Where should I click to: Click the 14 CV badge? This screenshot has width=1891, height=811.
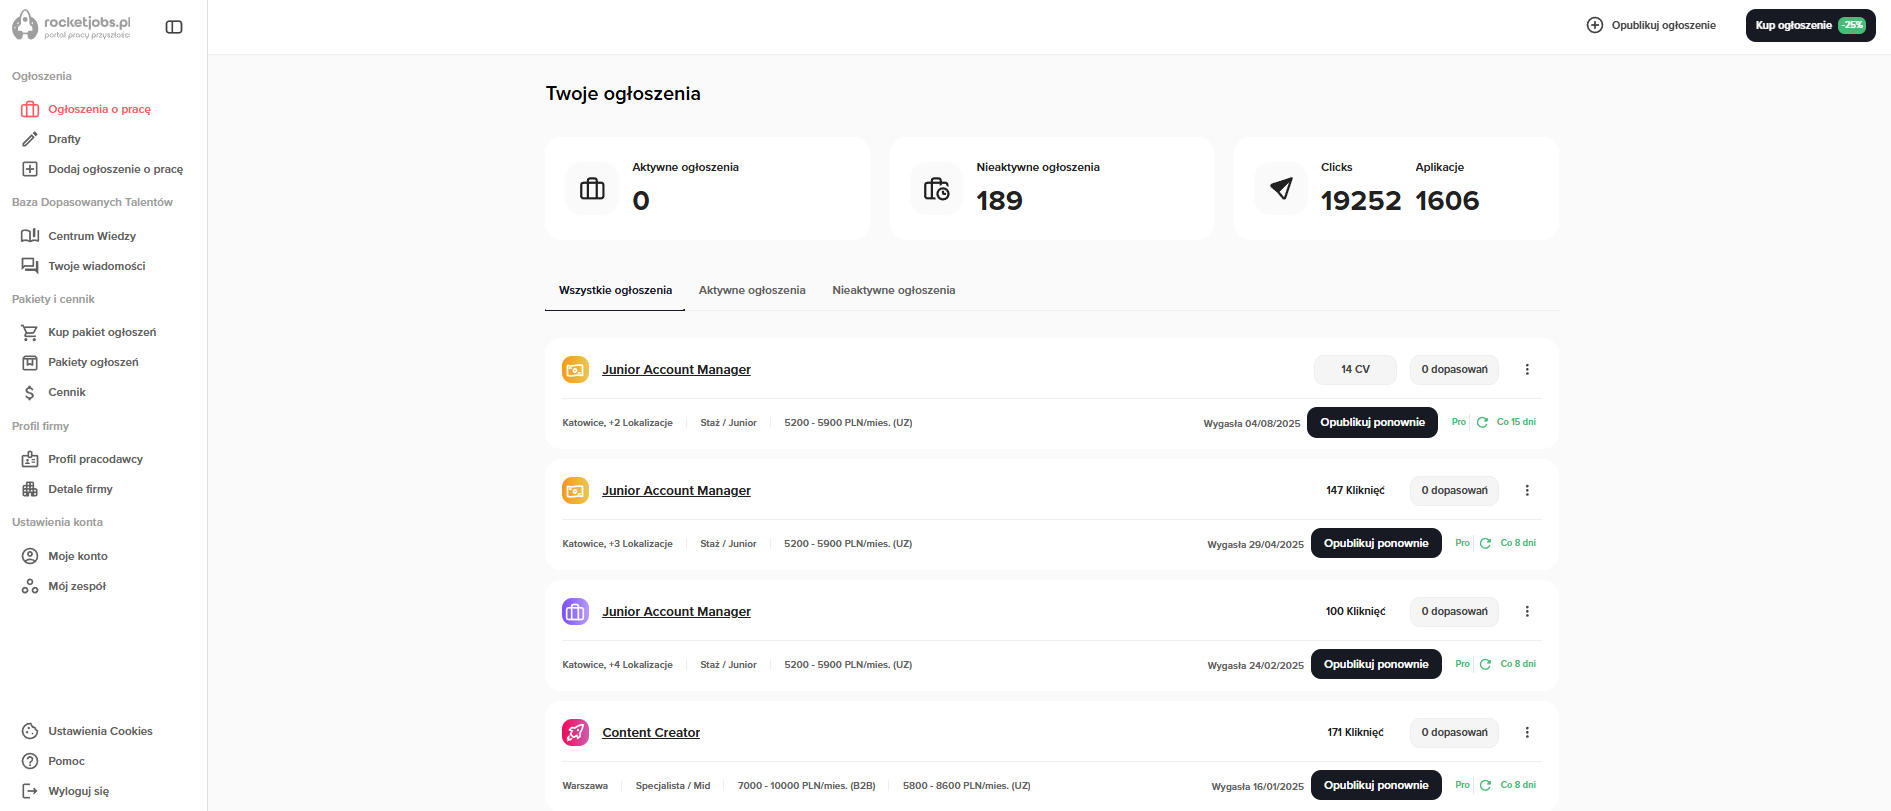click(x=1355, y=370)
